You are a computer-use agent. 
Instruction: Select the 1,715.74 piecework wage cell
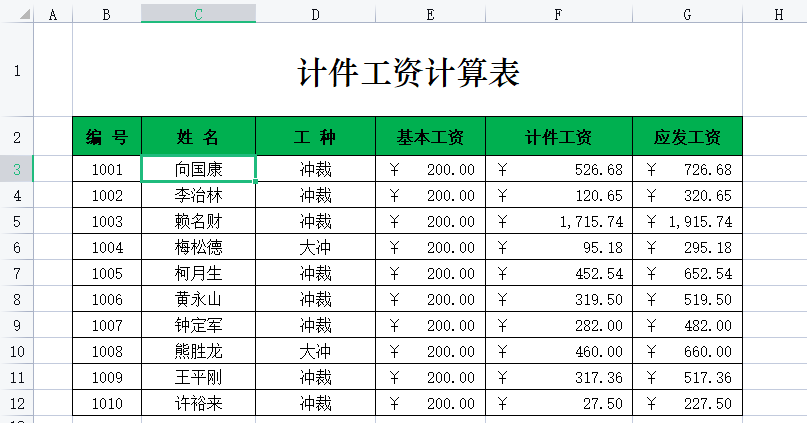[x=558, y=221]
